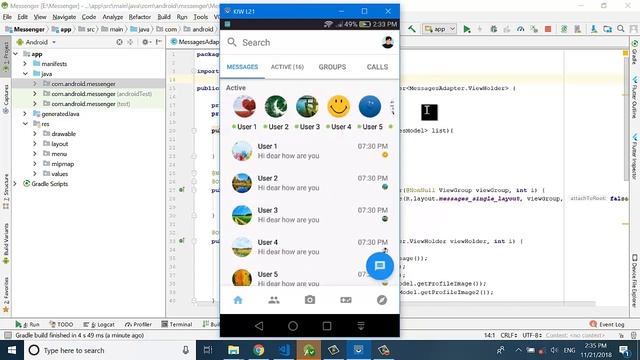This screenshot has height=360, width=640.
Task: Open the Navigate menu
Action: pos(64,17)
